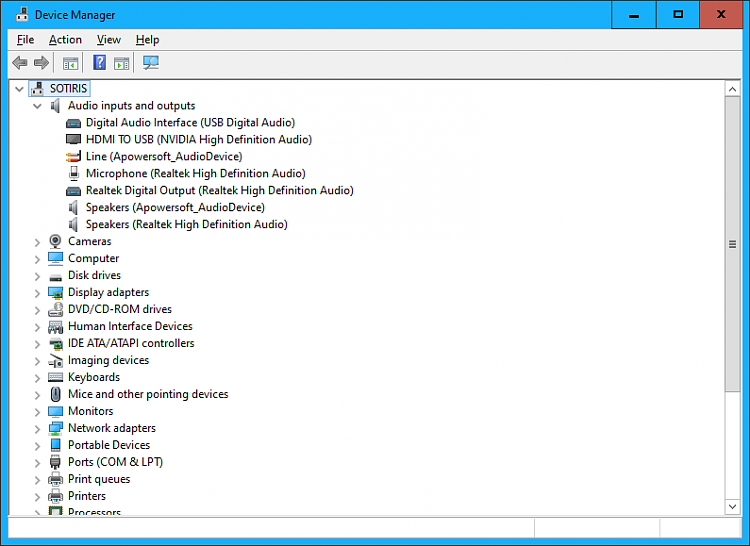Viewport: 750px width, 546px height.
Task: Click the Line Apowersoft device icon
Action: [73, 156]
